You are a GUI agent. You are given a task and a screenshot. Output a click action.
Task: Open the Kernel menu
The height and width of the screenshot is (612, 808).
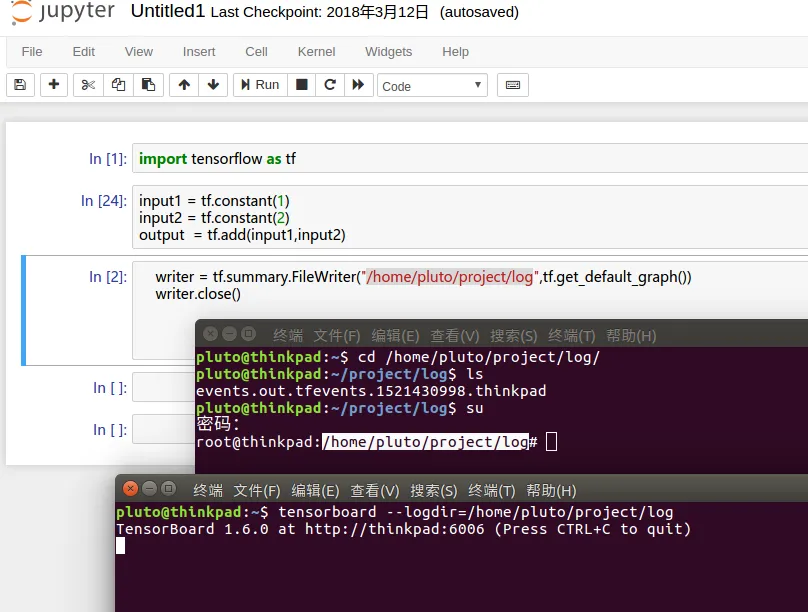316,52
